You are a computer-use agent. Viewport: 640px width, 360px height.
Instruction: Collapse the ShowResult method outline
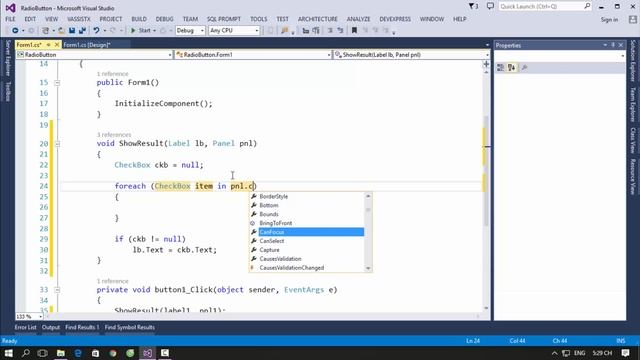tap(57, 144)
